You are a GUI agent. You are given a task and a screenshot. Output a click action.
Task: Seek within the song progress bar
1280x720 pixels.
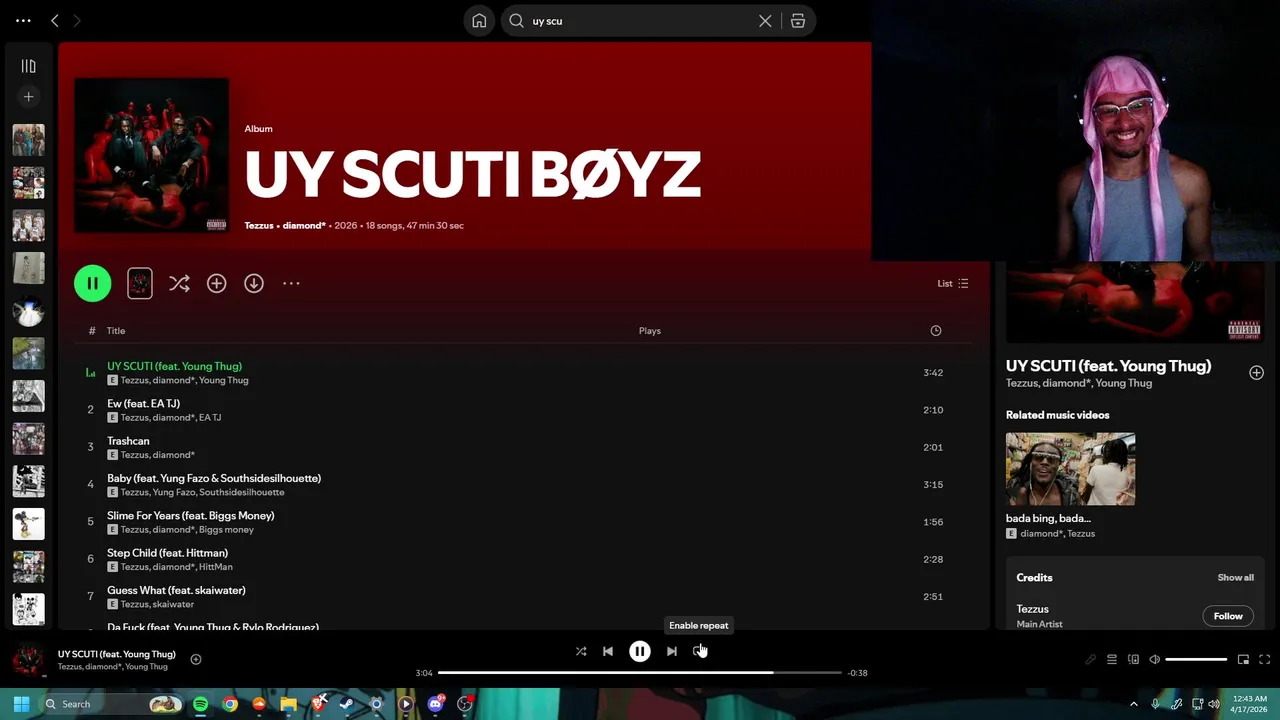[x=640, y=673]
